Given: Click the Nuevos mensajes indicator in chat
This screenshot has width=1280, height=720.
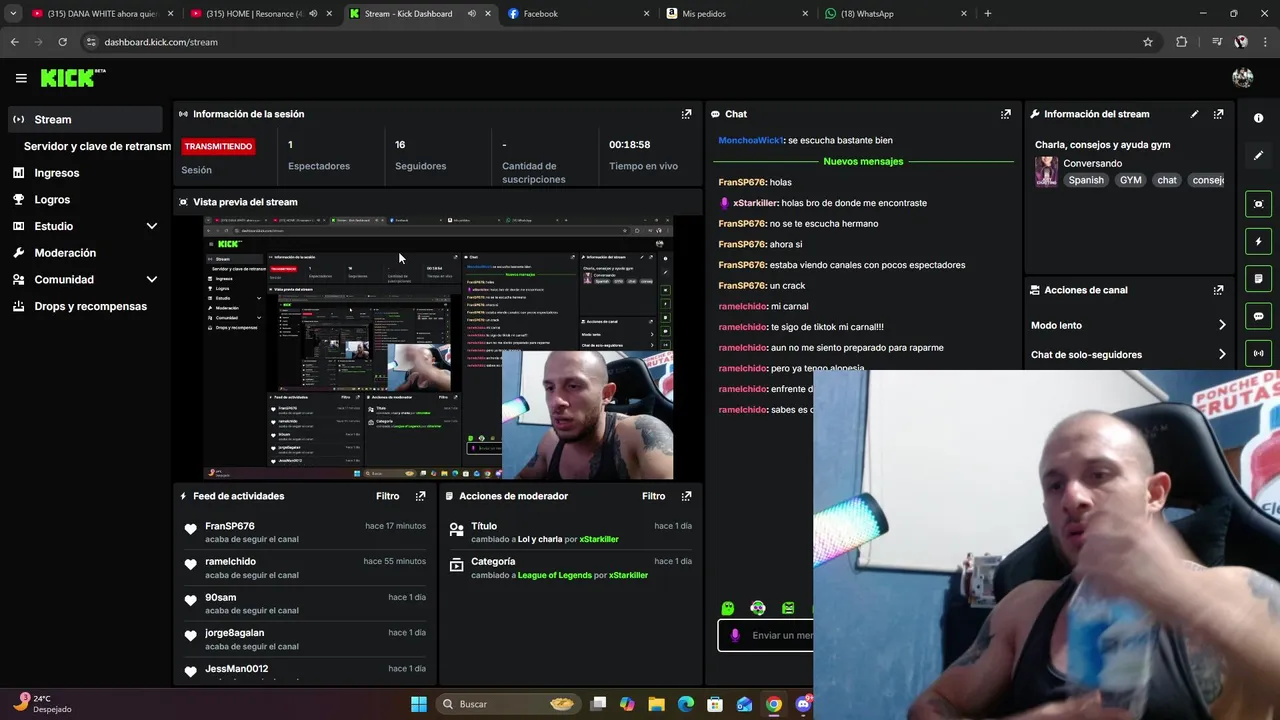Looking at the screenshot, I should [x=863, y=161].
